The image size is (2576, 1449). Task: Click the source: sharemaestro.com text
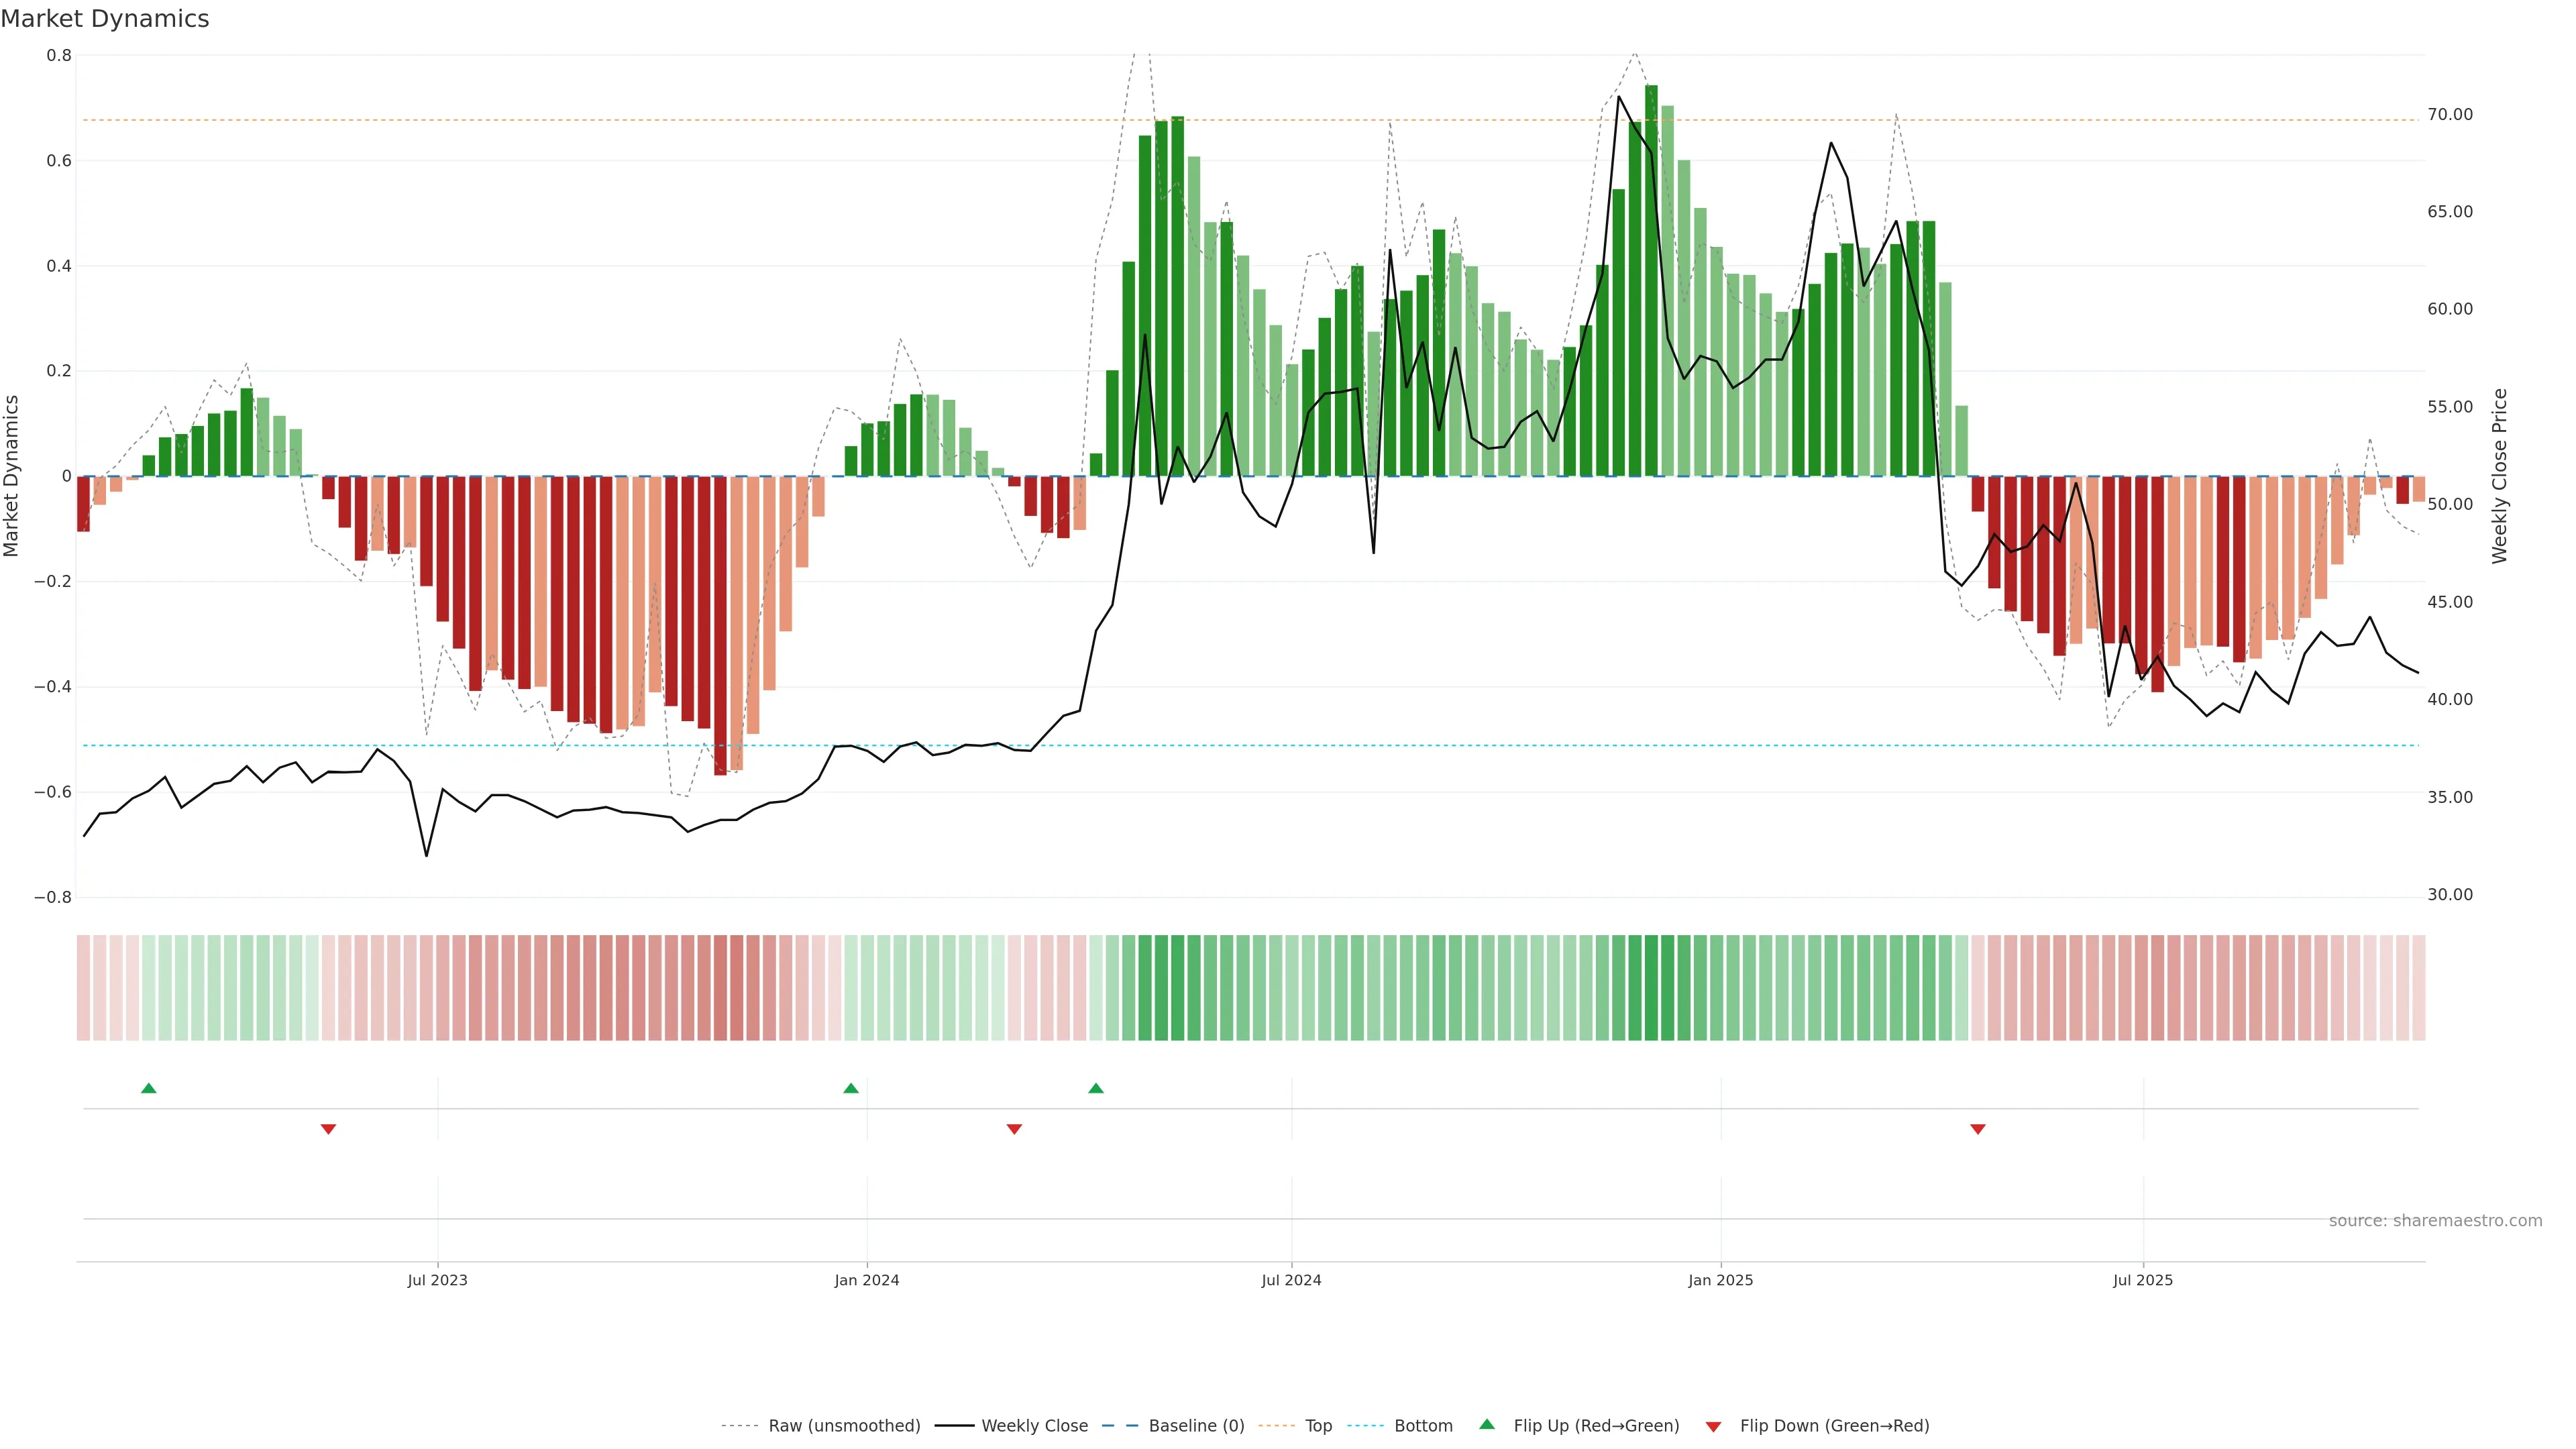2435,1221
